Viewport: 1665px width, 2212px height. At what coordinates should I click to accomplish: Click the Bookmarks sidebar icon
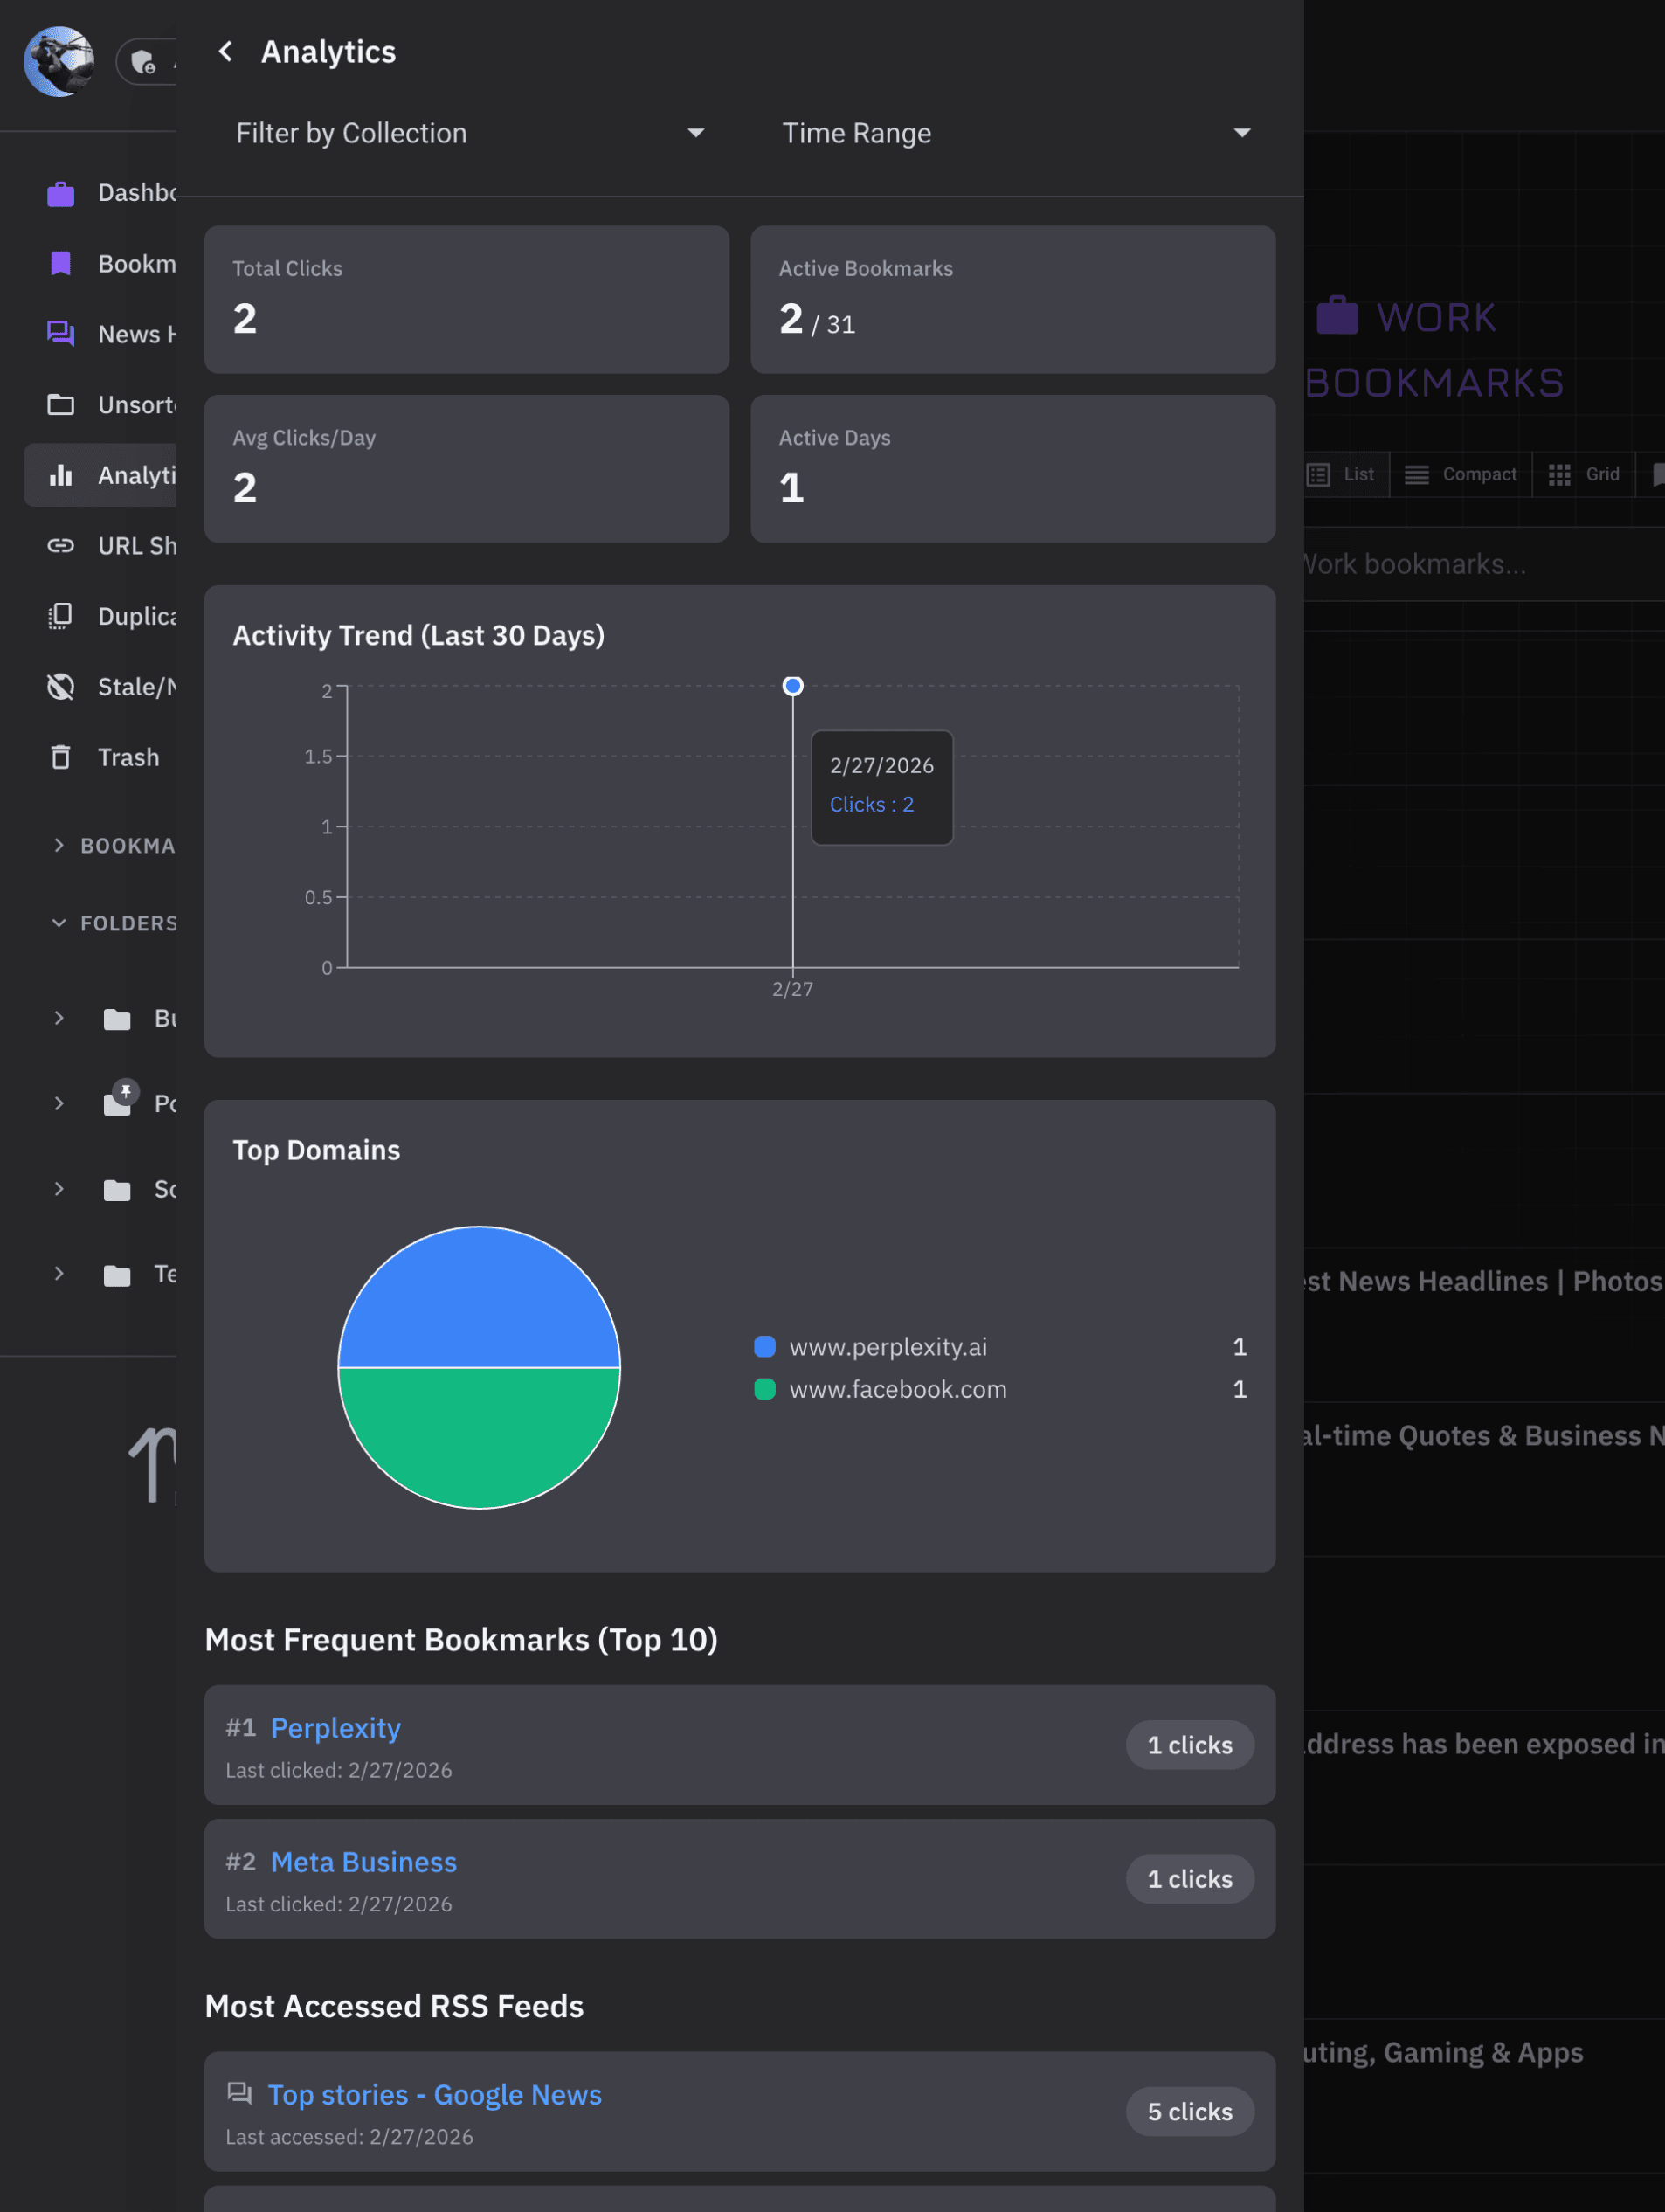61,264
